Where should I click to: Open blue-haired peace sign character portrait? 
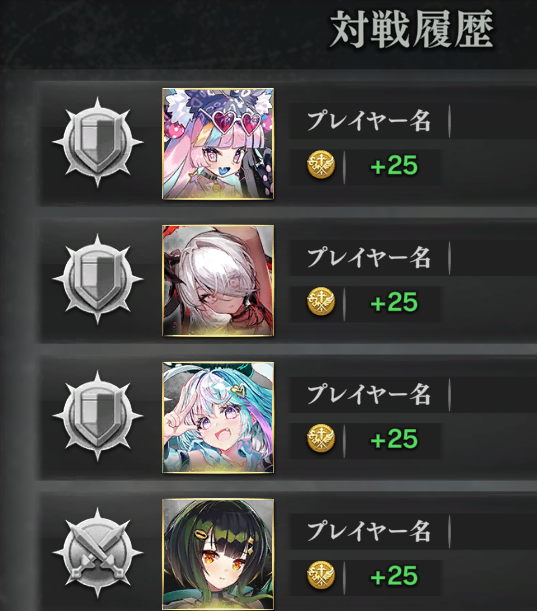(218, 417)
